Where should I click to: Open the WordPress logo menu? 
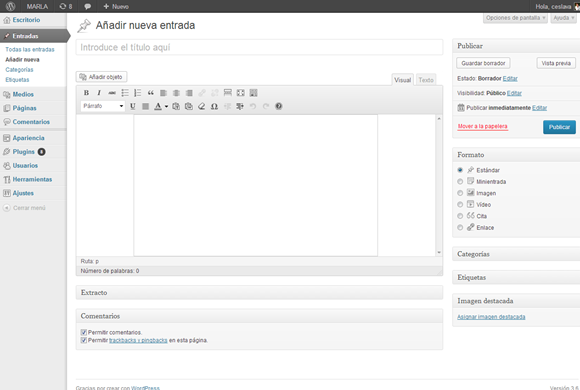pos(10,6)
